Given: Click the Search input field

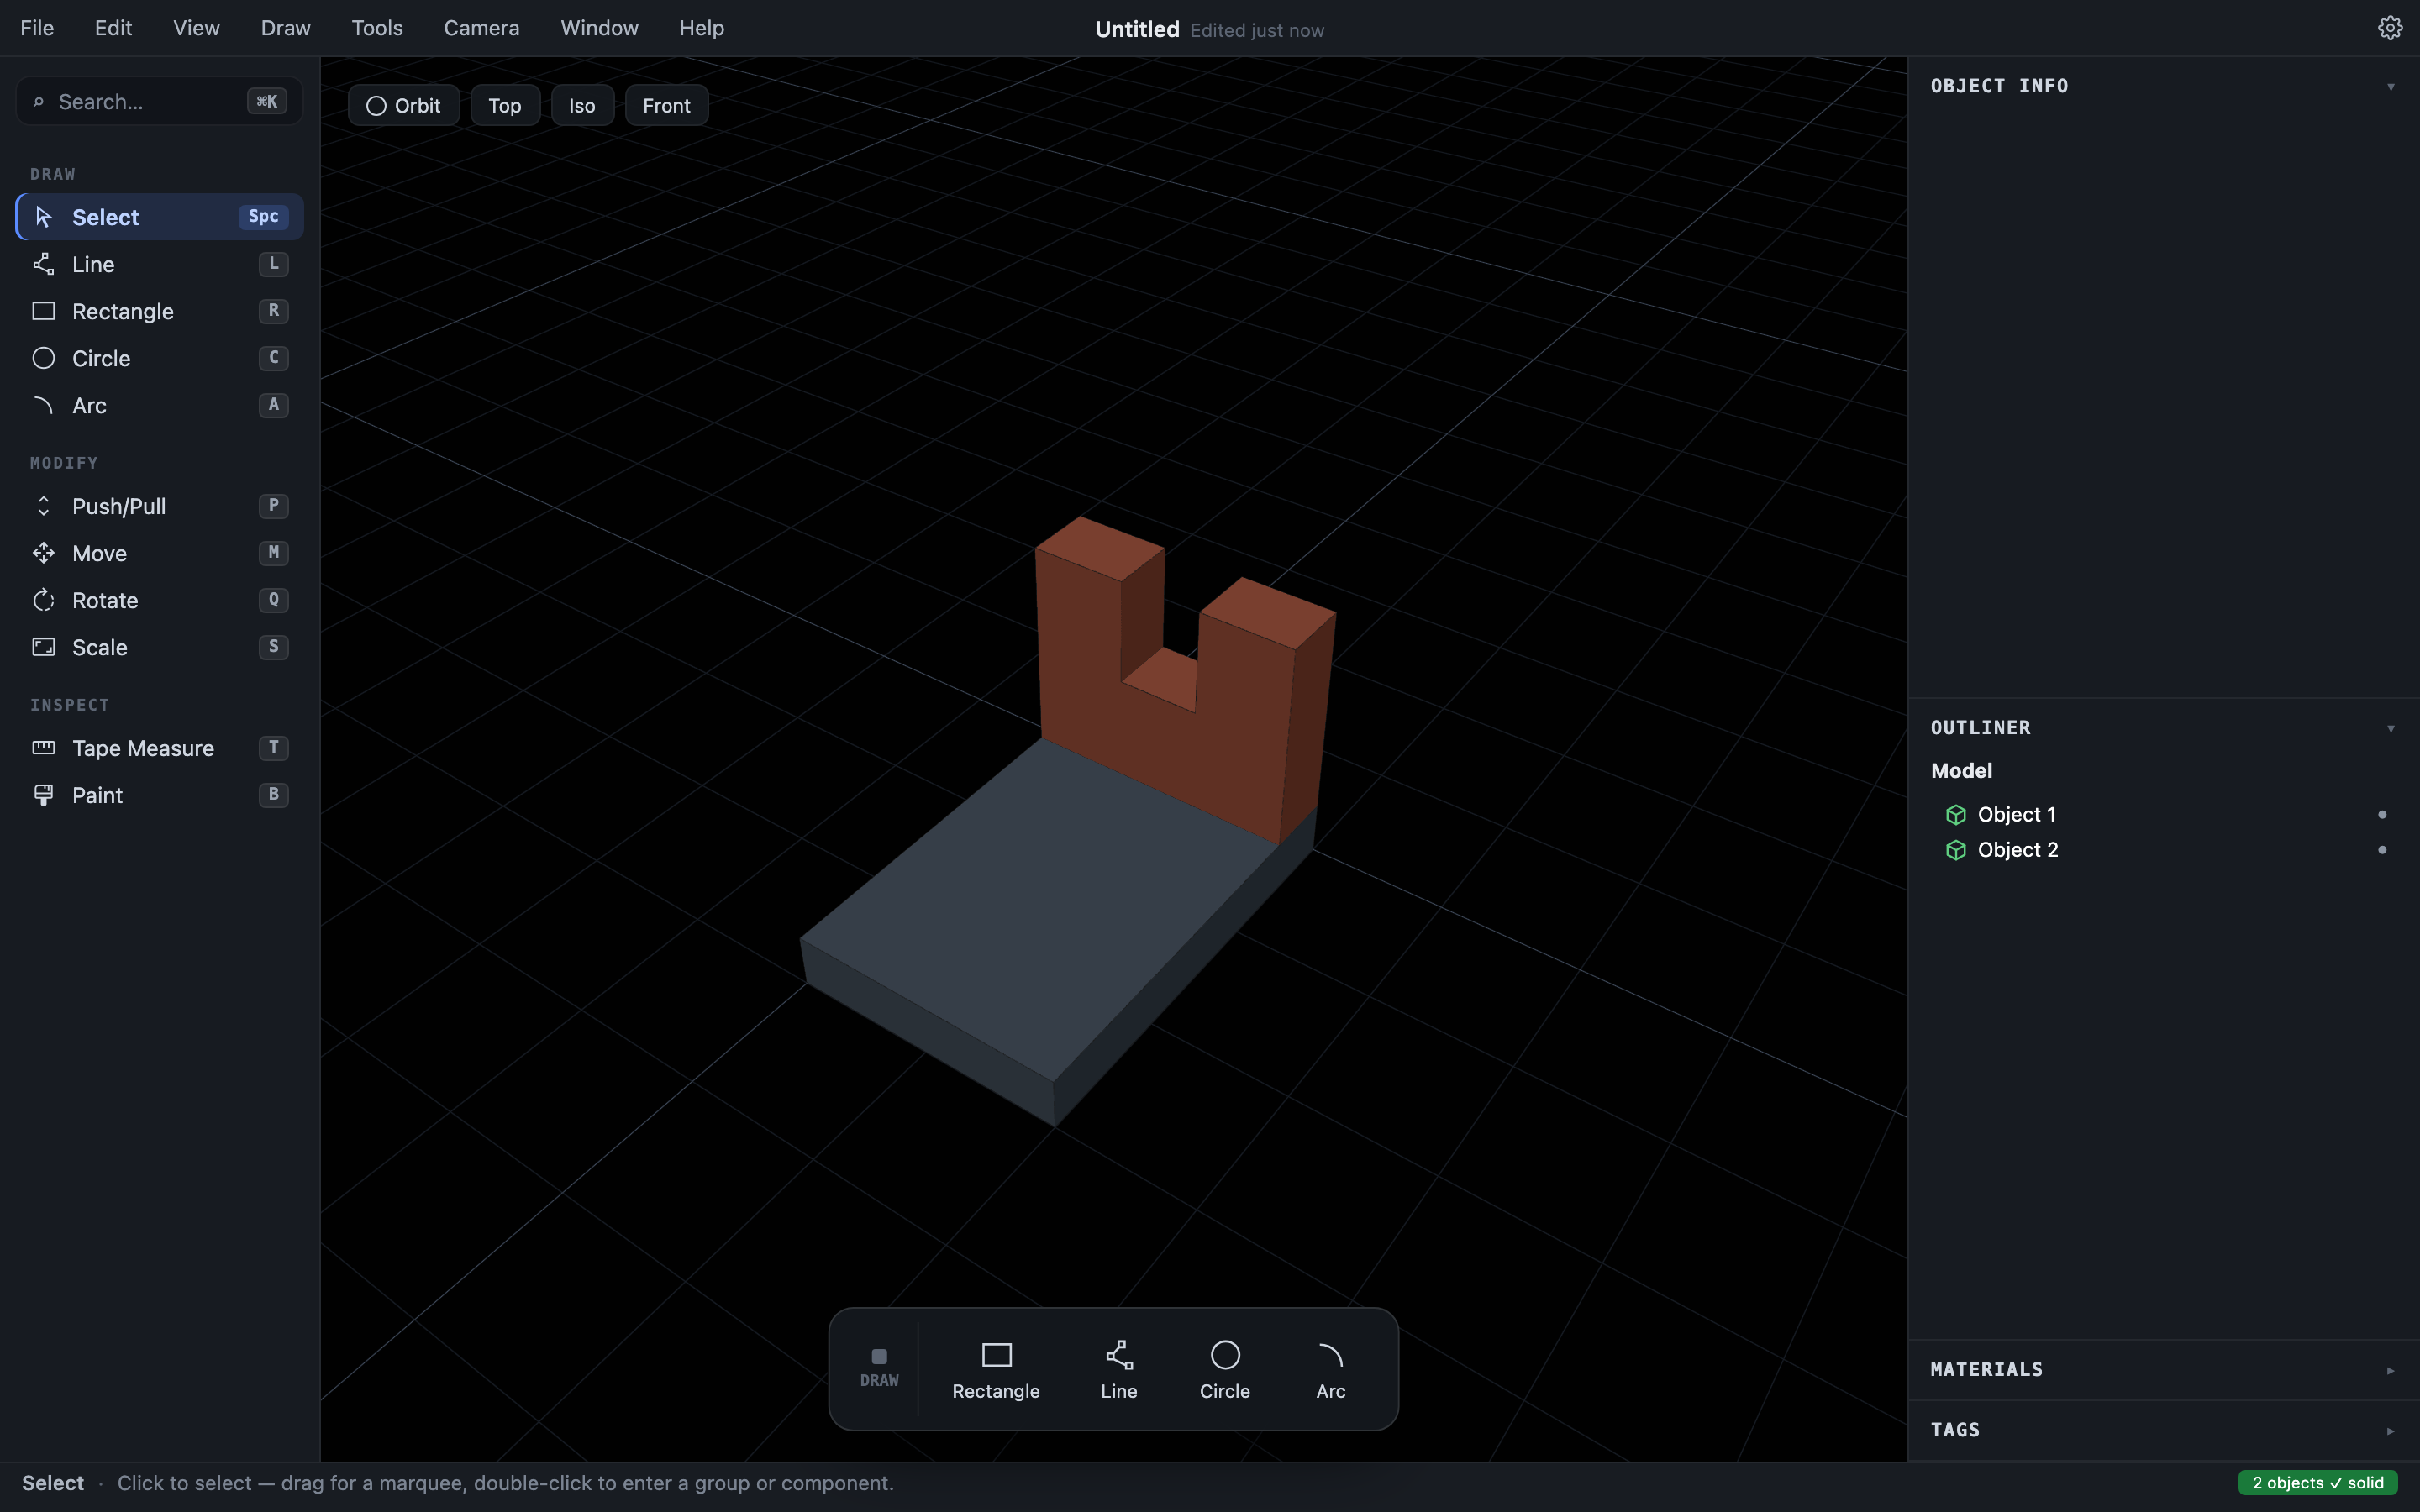Looking at the screenshot, I should pos(160,101).
